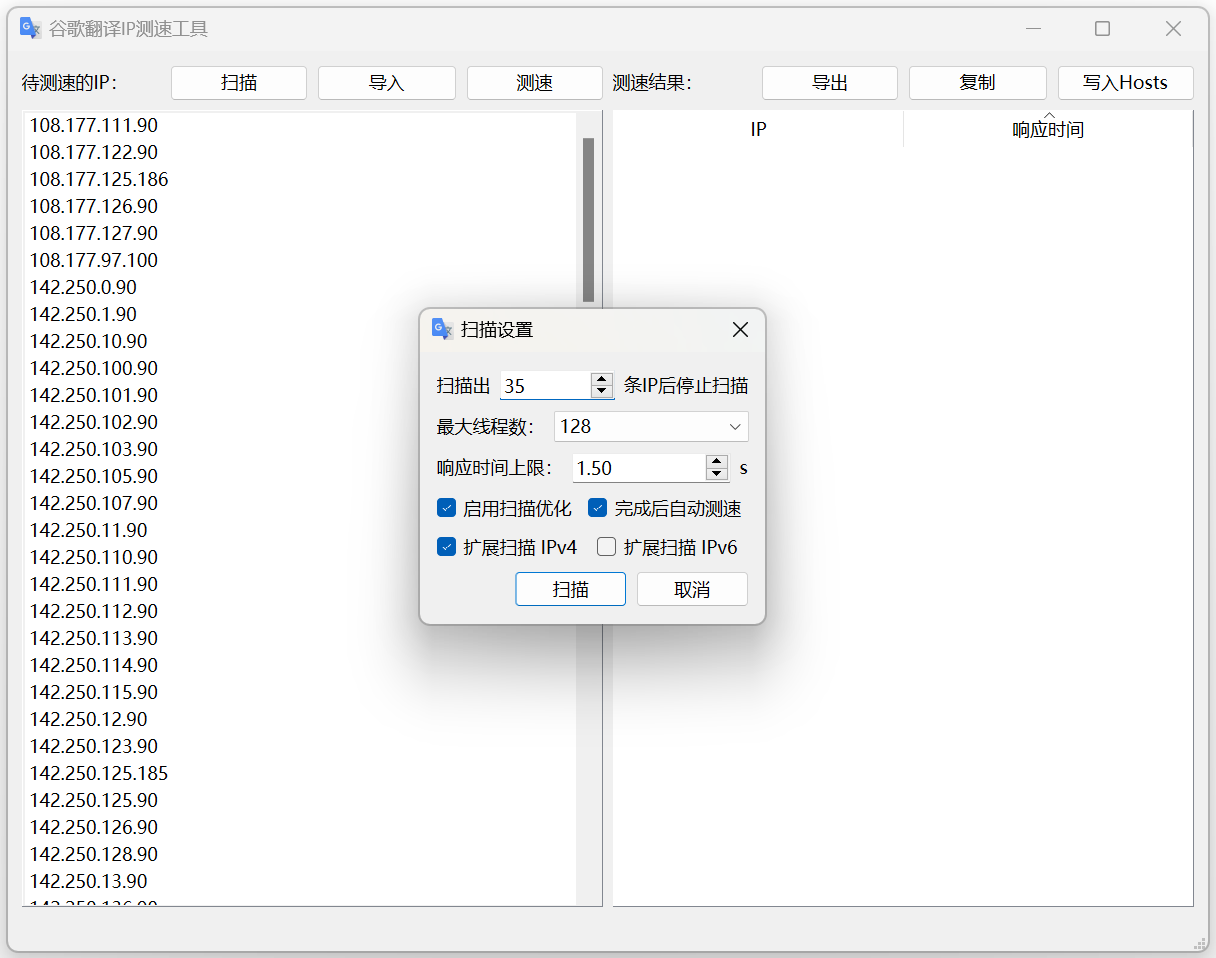Select IP 142.250.105.90 in the list

tap(94, 476)
